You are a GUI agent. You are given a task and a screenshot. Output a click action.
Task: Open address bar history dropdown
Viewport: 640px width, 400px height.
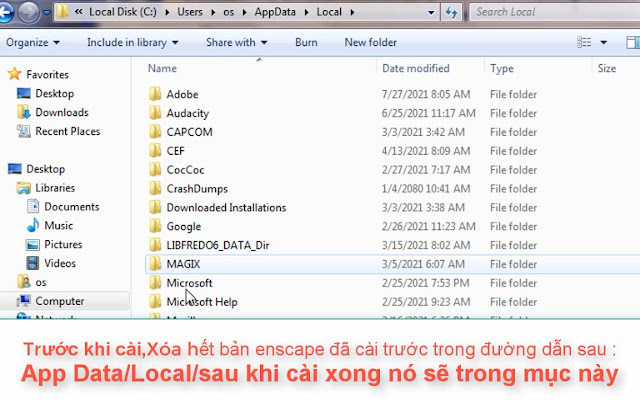[x=431, y=13]
